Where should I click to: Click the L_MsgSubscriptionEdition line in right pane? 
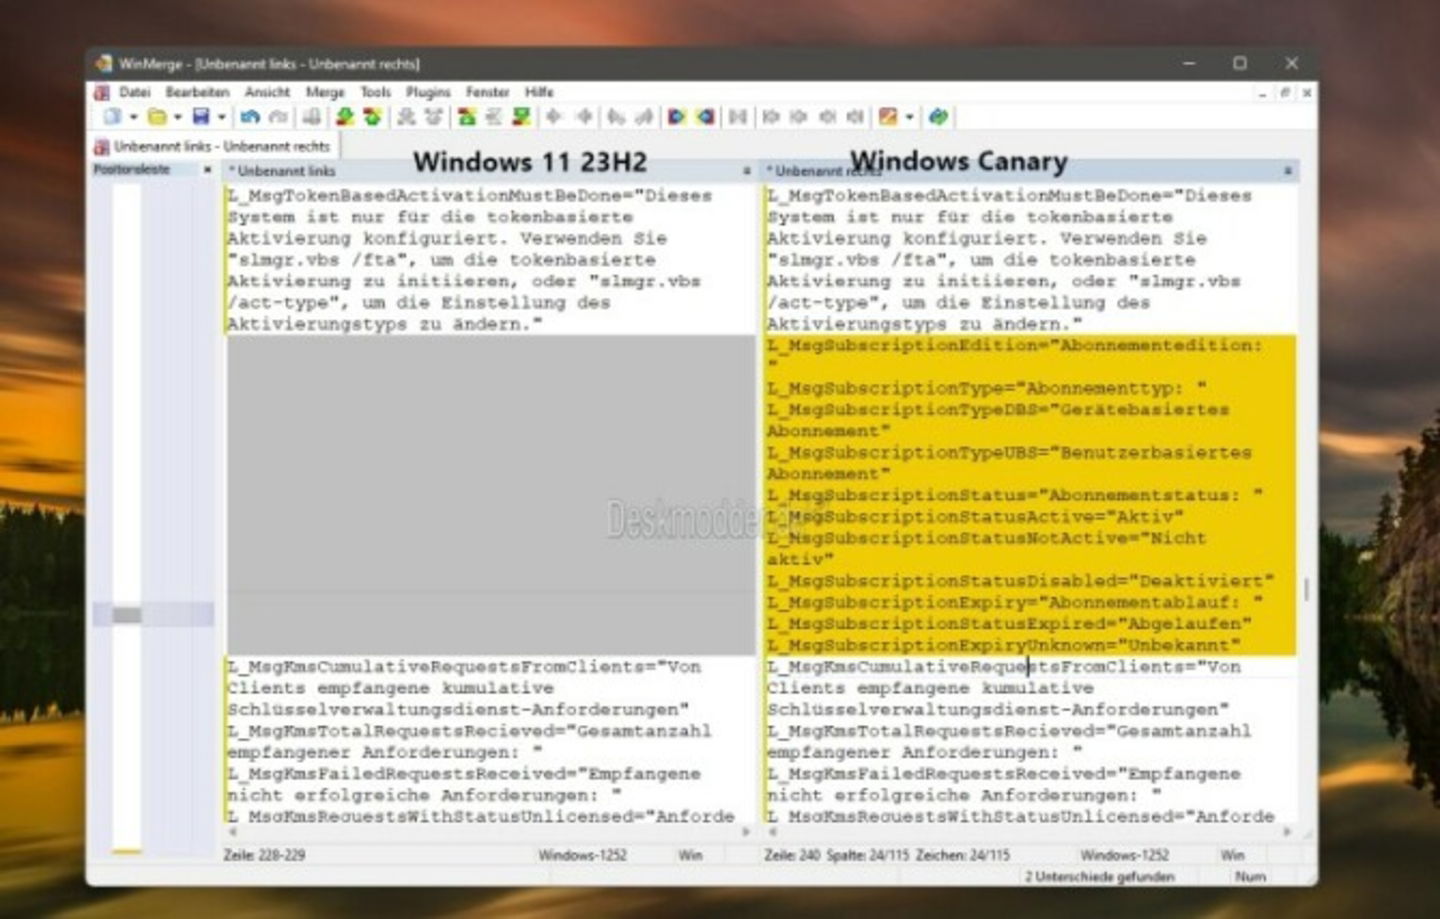pos(1014,346)
